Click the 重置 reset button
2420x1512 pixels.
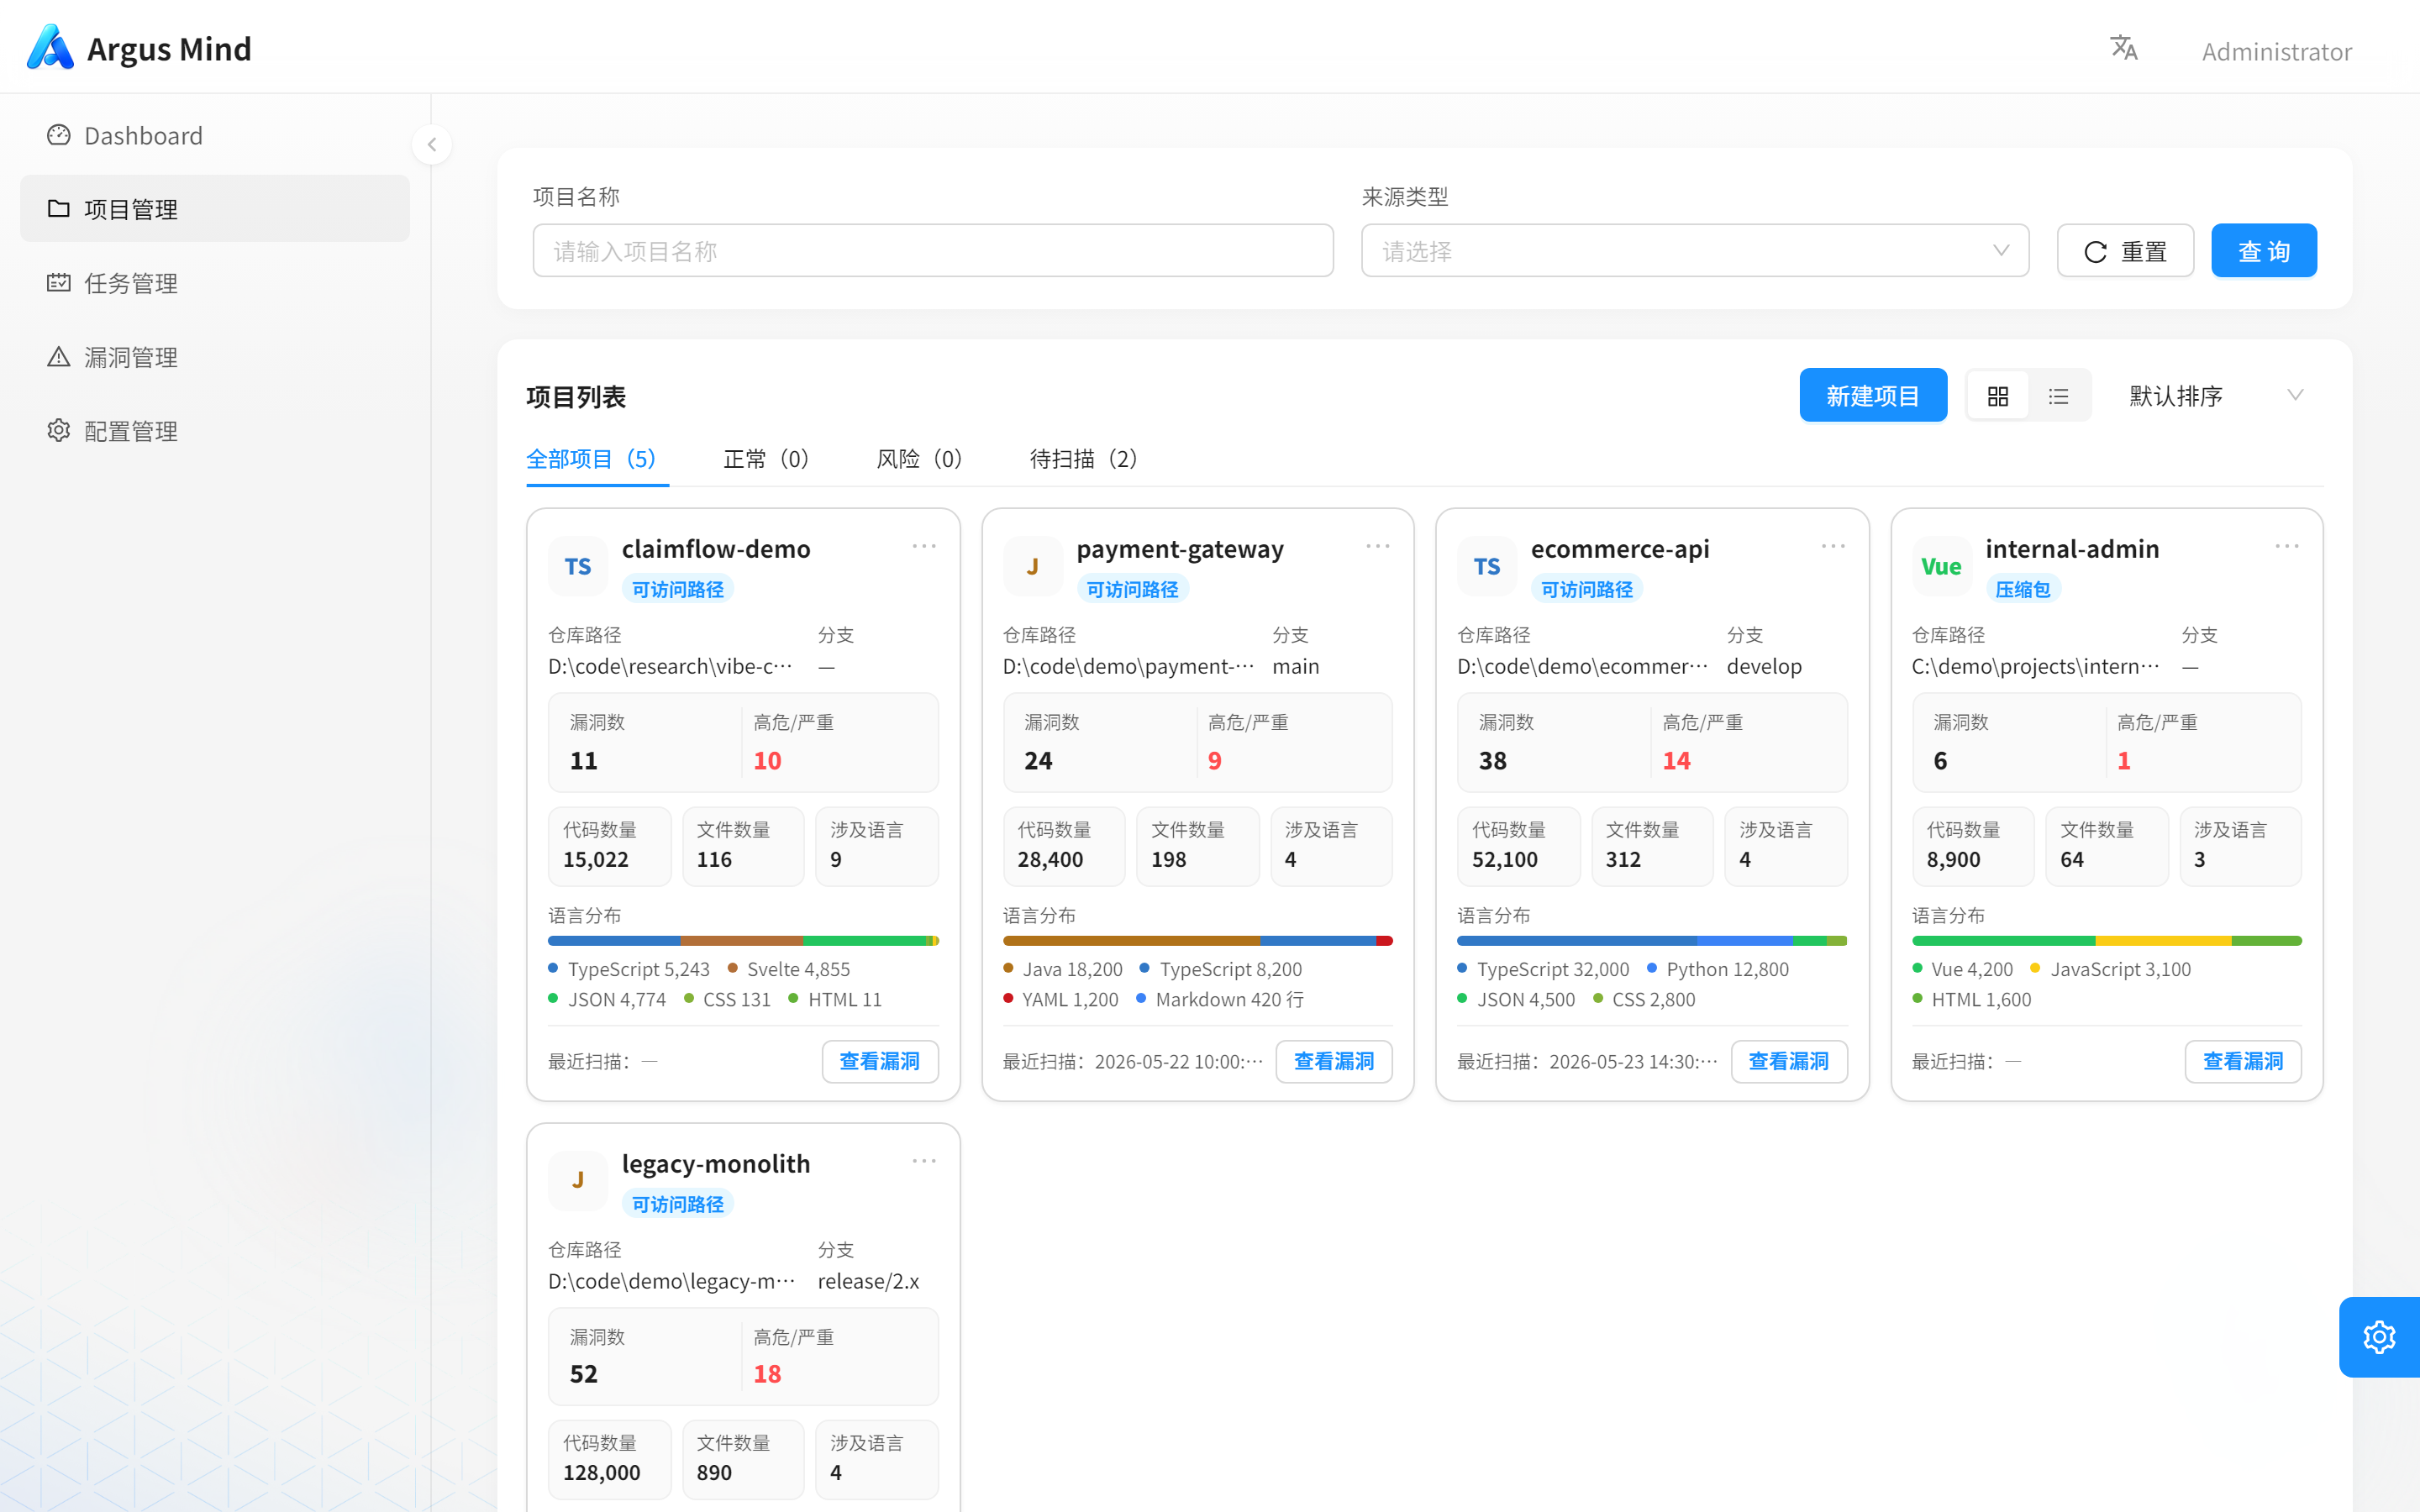pos(2125,250)
